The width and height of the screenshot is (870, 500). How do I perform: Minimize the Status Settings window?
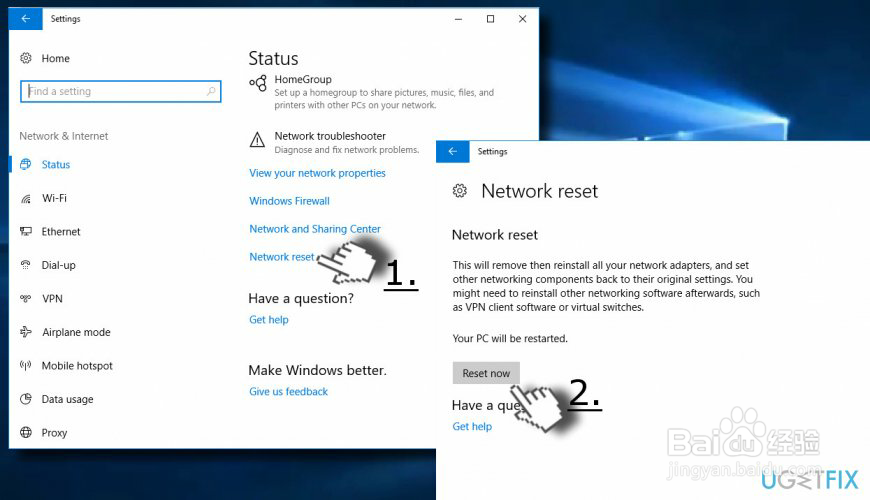(x=458, y=19)
